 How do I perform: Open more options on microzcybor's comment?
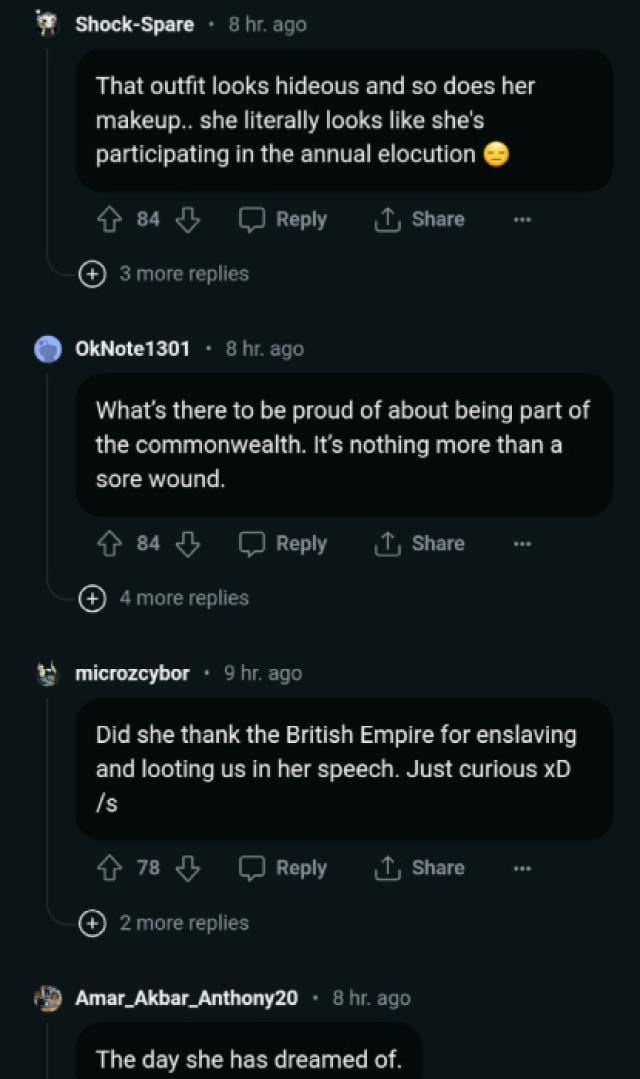[x=522, y=868]
